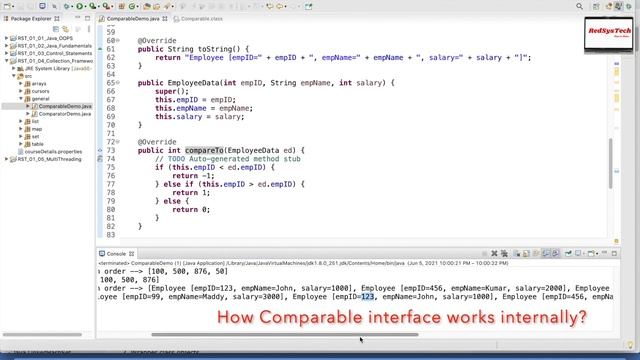Toggle Word Wrap in Console toolbar
640x360 pixels.
pos(536,253)
